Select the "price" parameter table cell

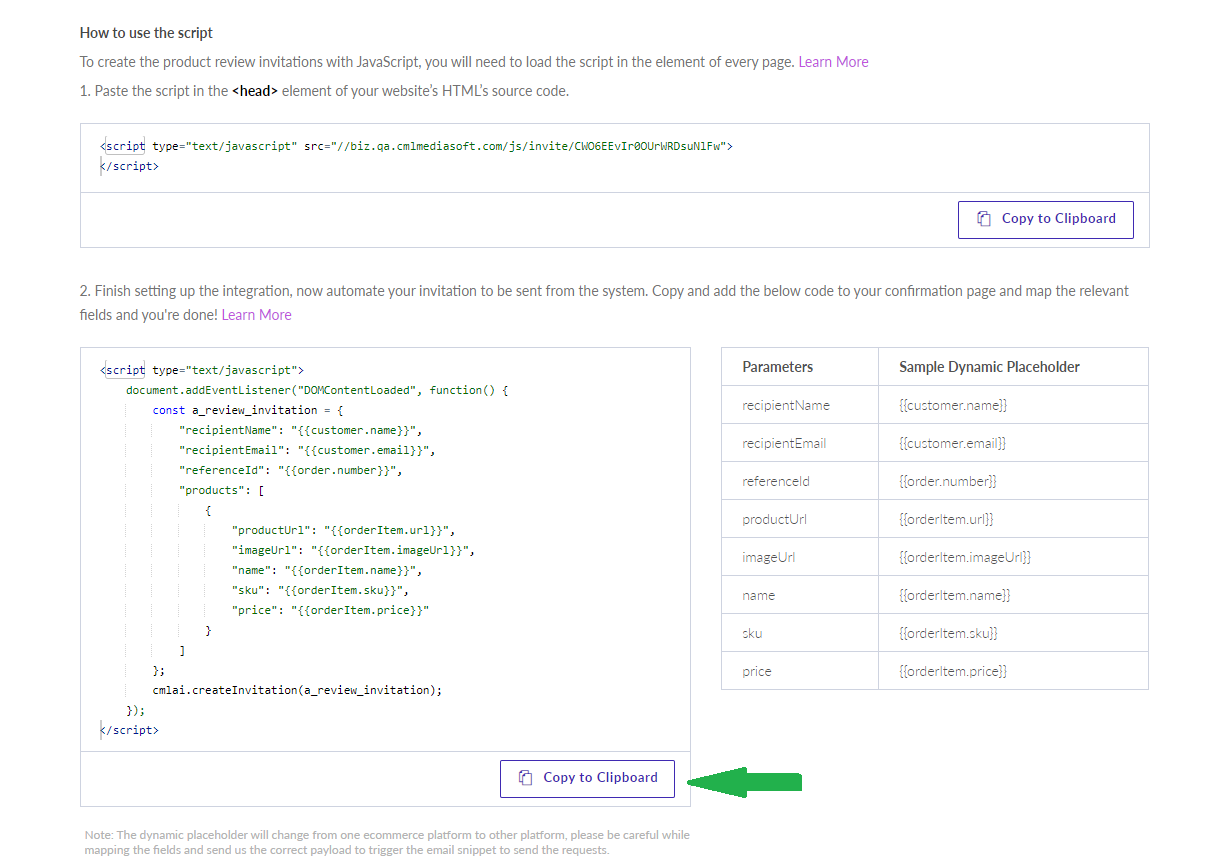pyautogui.click(x=800, y=671)
